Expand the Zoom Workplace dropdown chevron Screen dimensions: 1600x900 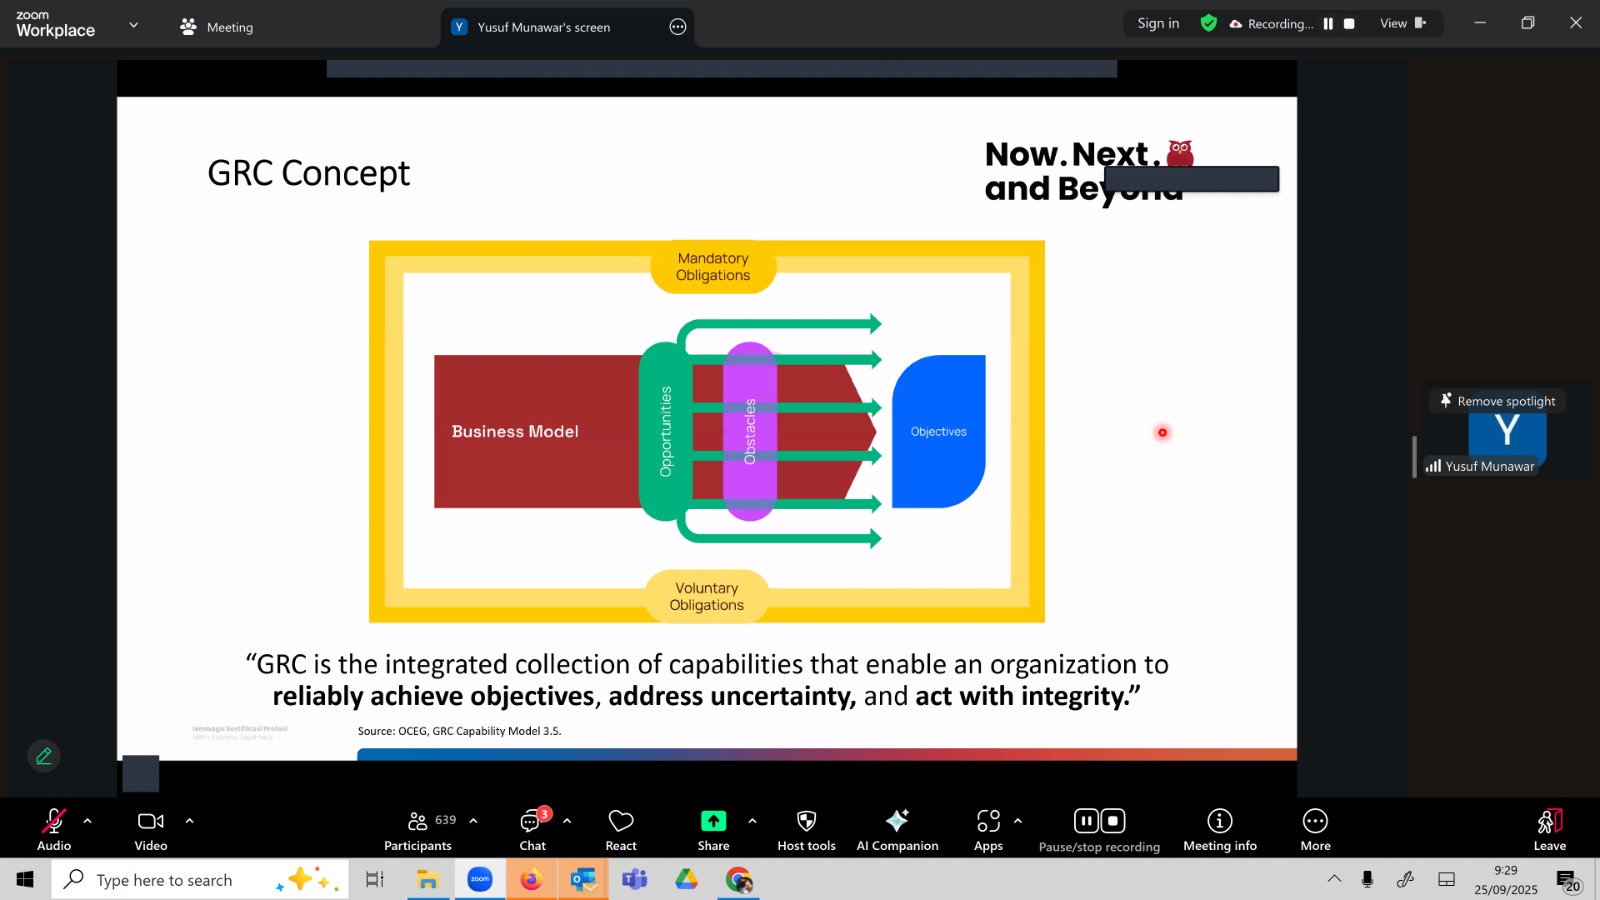click(134, 25)
